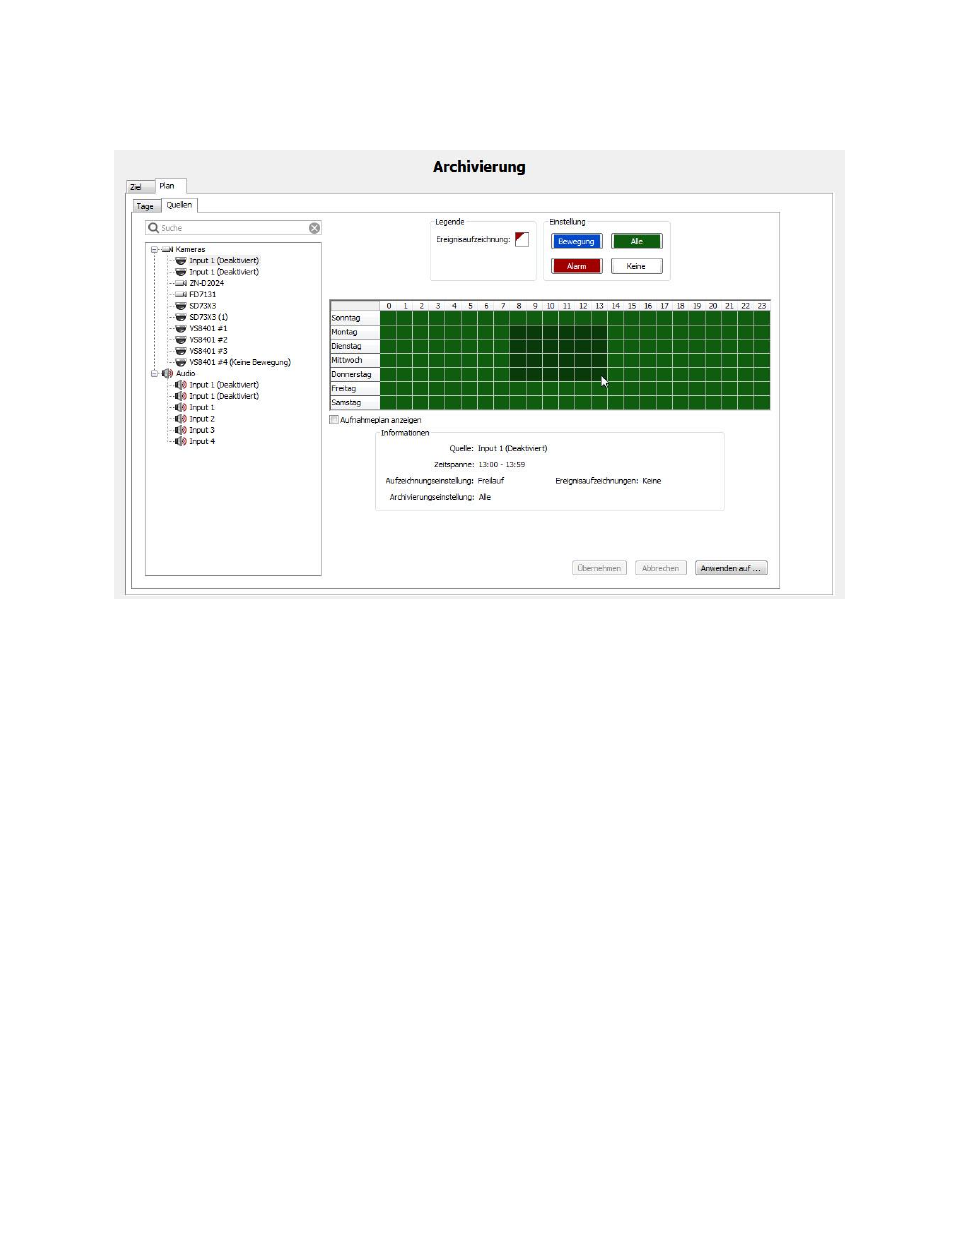Open the Quellen sub-tab
954x1235 pixels.
point(180,205)
